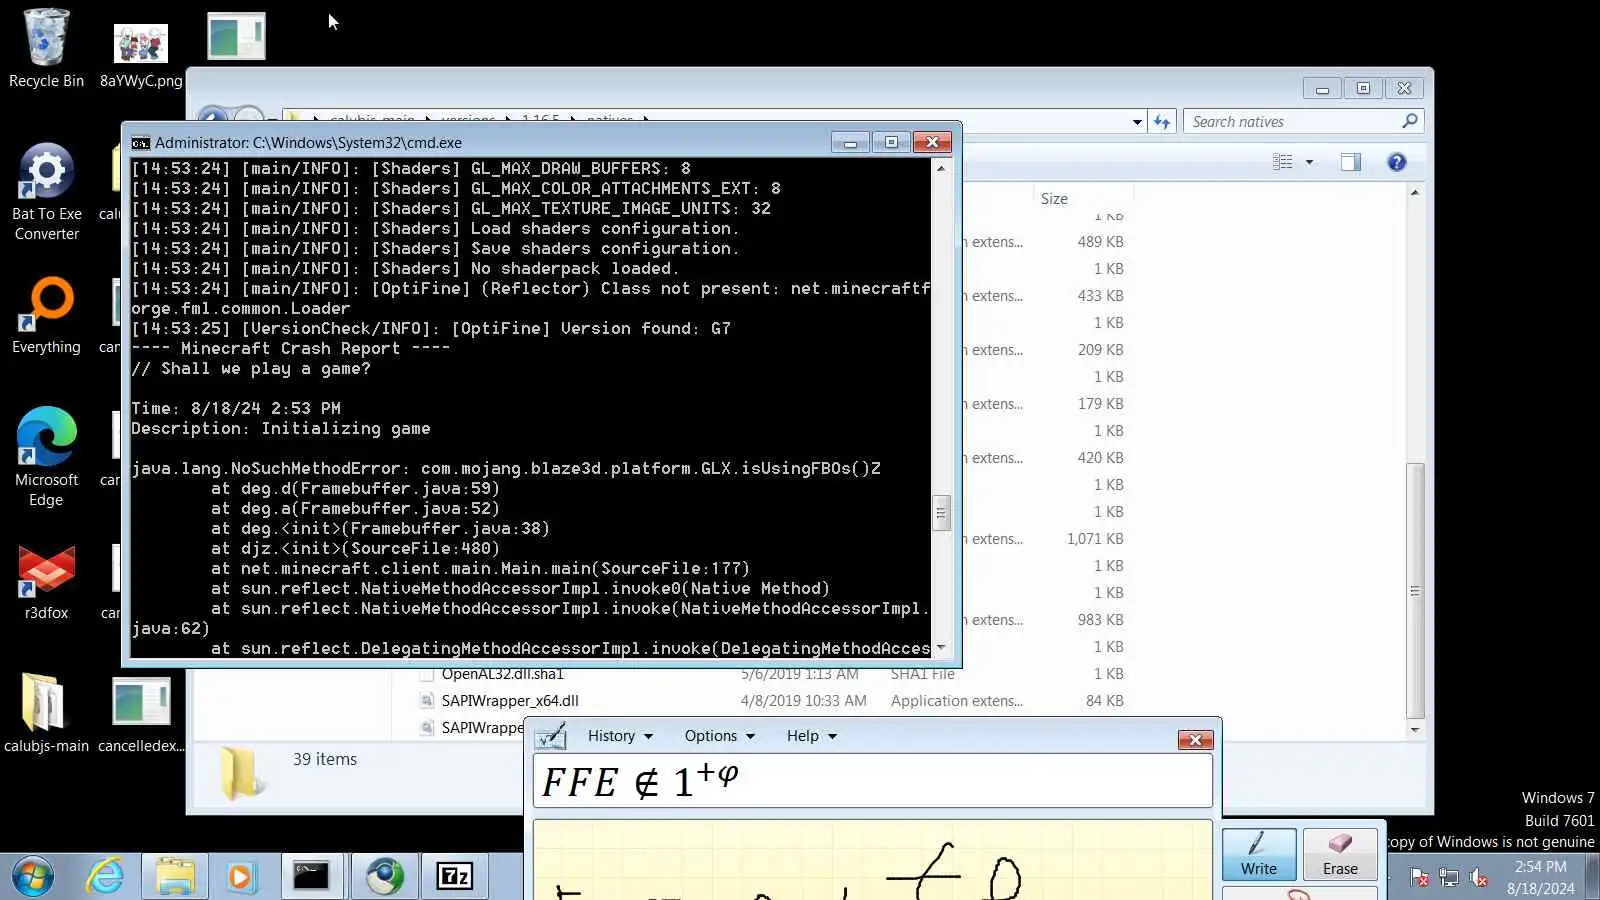Click the search magnifier in Explorer
This screenshot has height=900, width=1600.
click(1410, 121)
